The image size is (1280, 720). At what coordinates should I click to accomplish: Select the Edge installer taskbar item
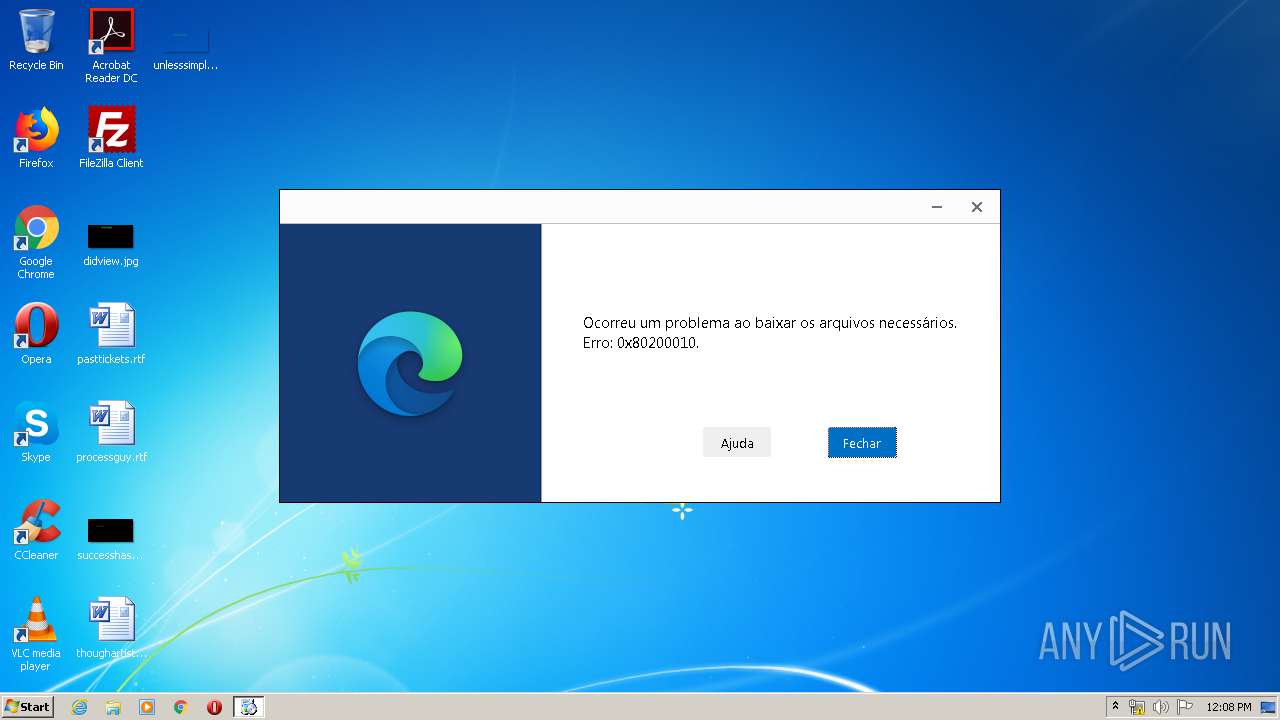(x=249, y=707)
